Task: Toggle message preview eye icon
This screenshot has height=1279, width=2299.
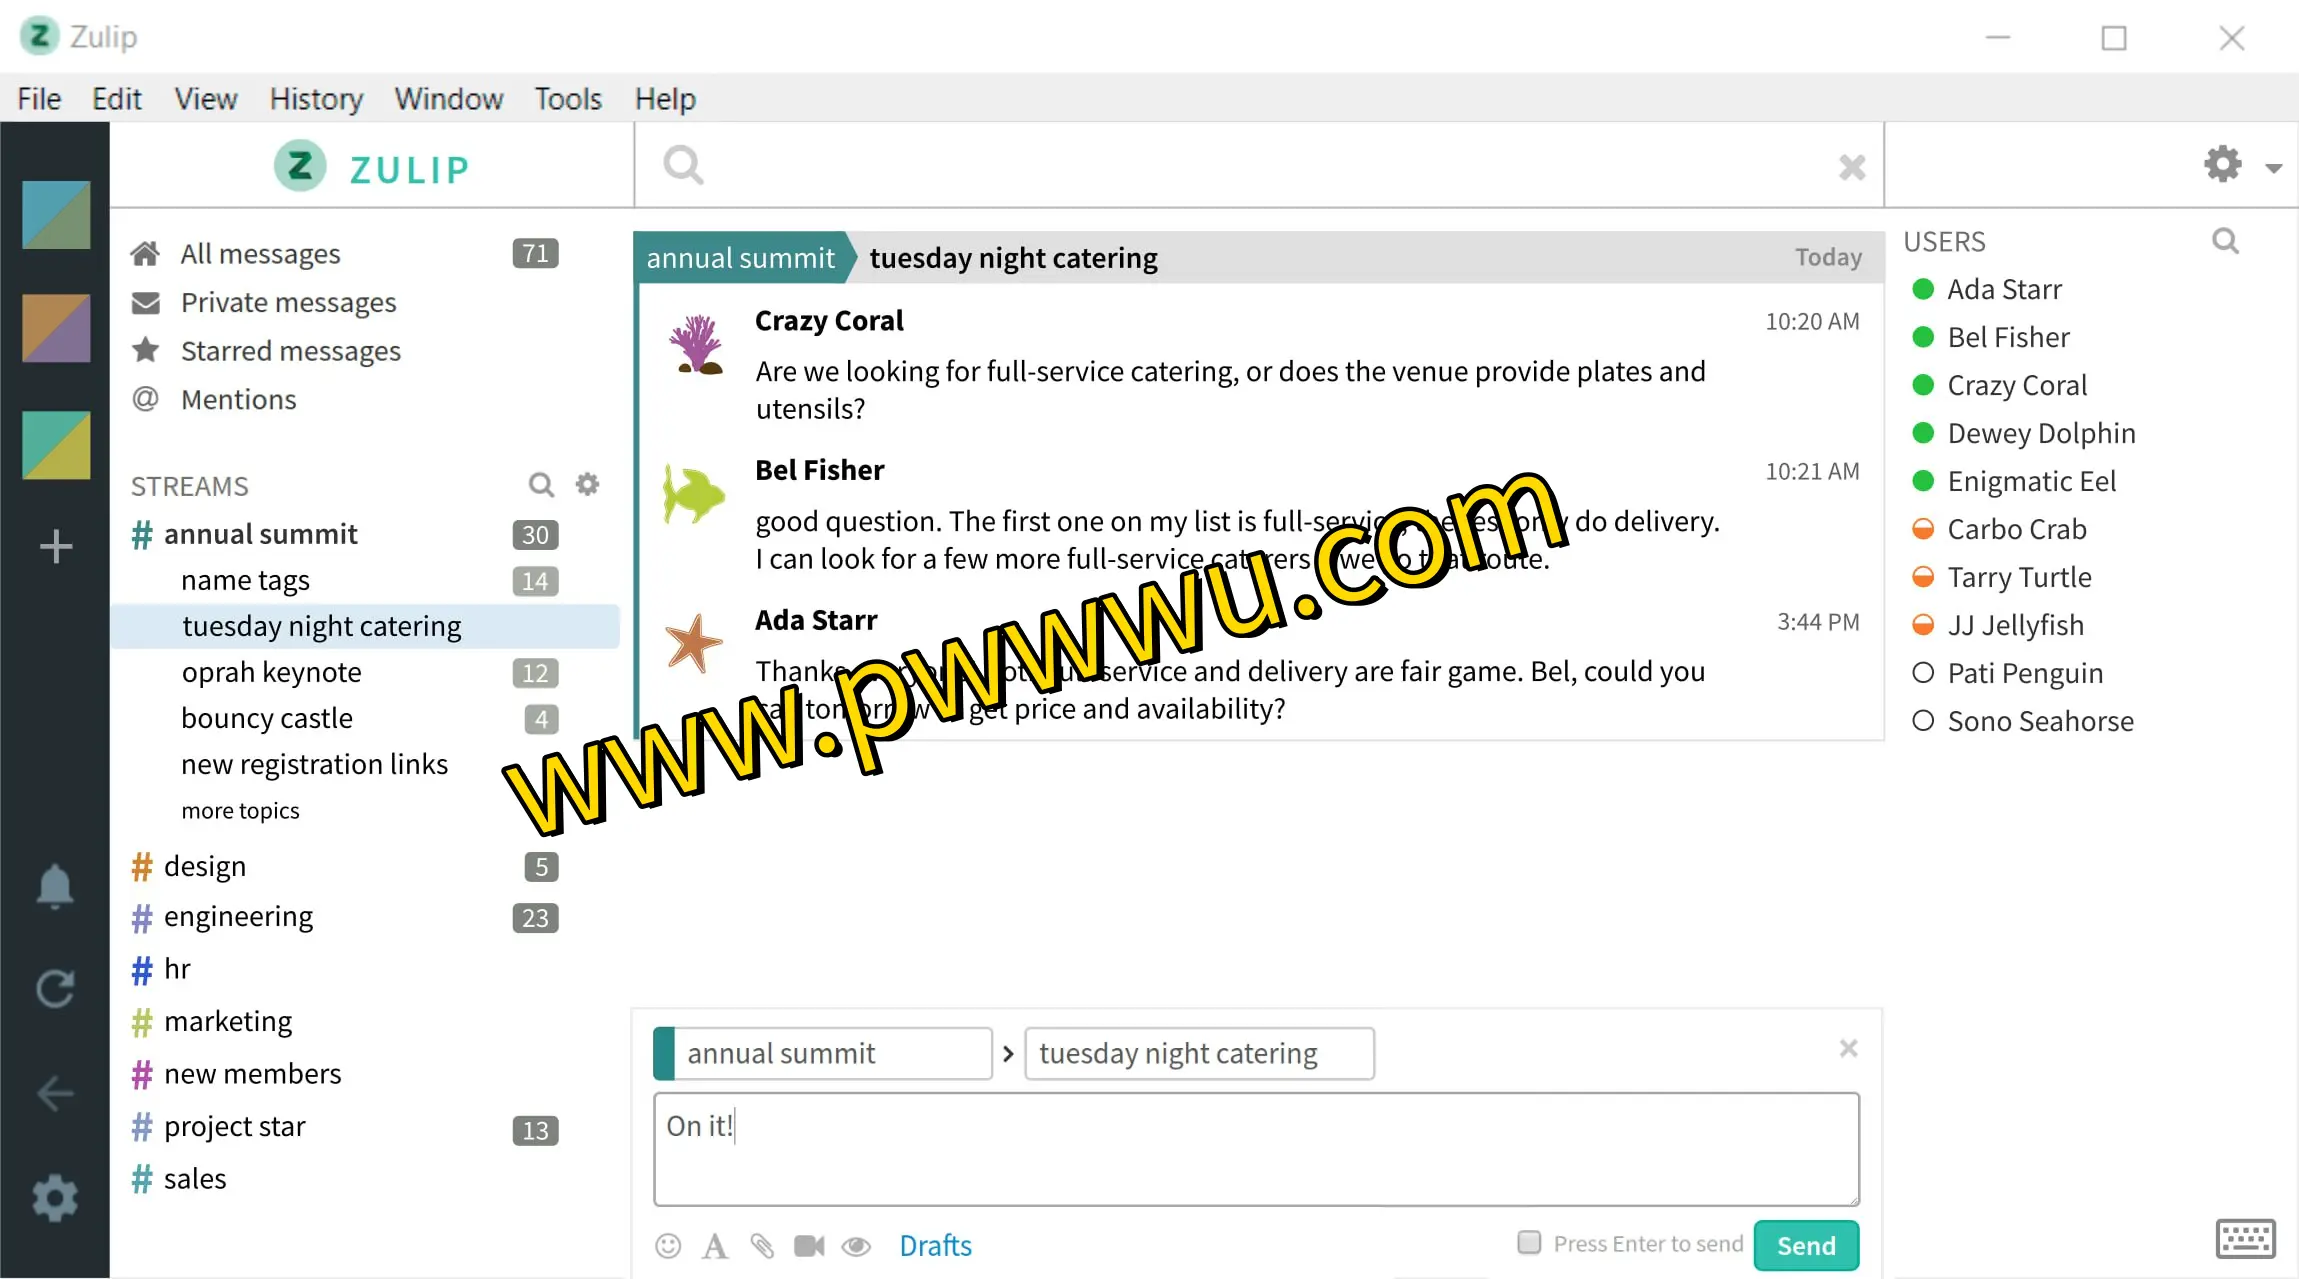Action: coord(856,1245)
